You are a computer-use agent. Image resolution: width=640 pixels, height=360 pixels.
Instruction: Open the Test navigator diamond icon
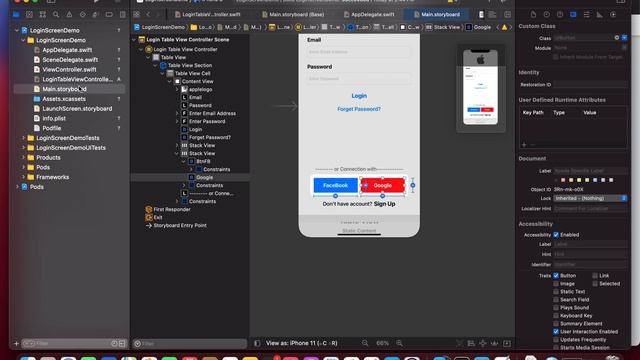click(83, 15)
